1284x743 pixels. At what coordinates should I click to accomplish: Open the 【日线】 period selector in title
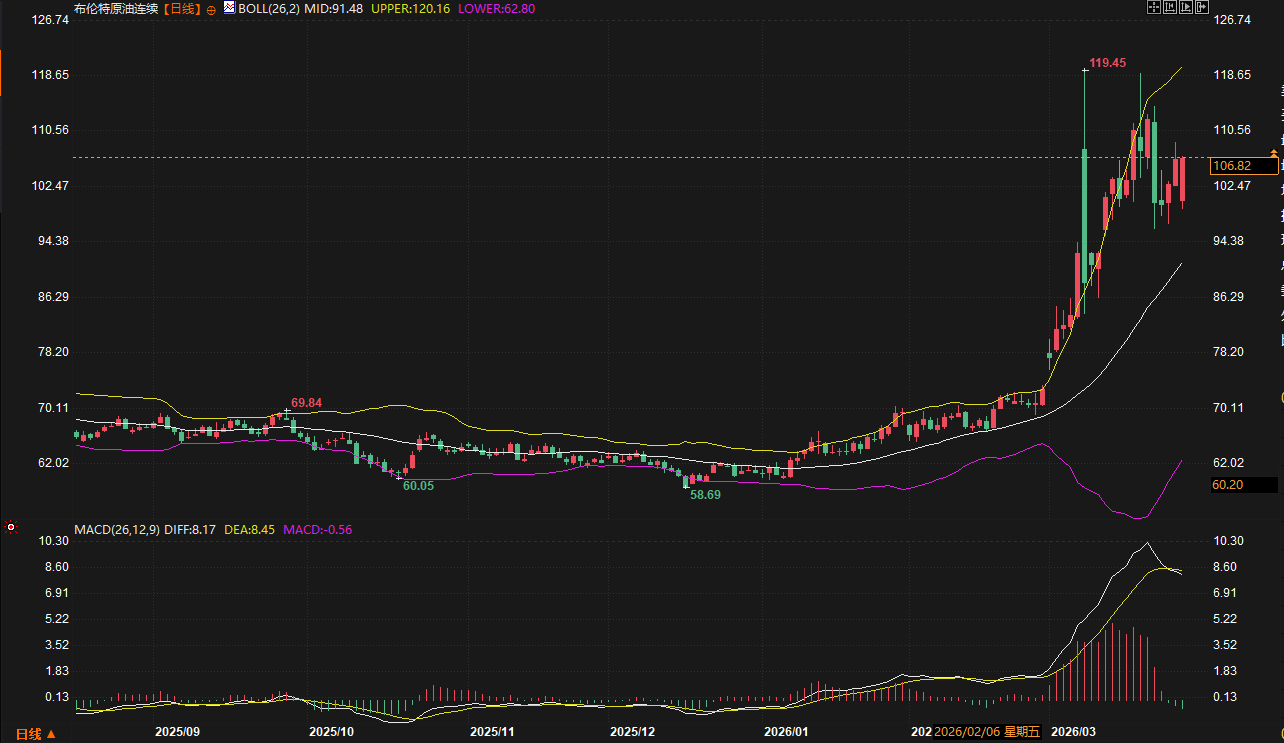(x=183, y=8)
